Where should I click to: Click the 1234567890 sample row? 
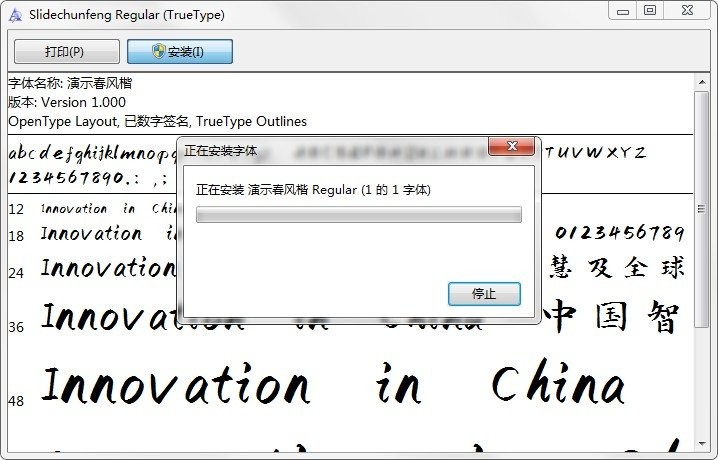click(88, 178)
